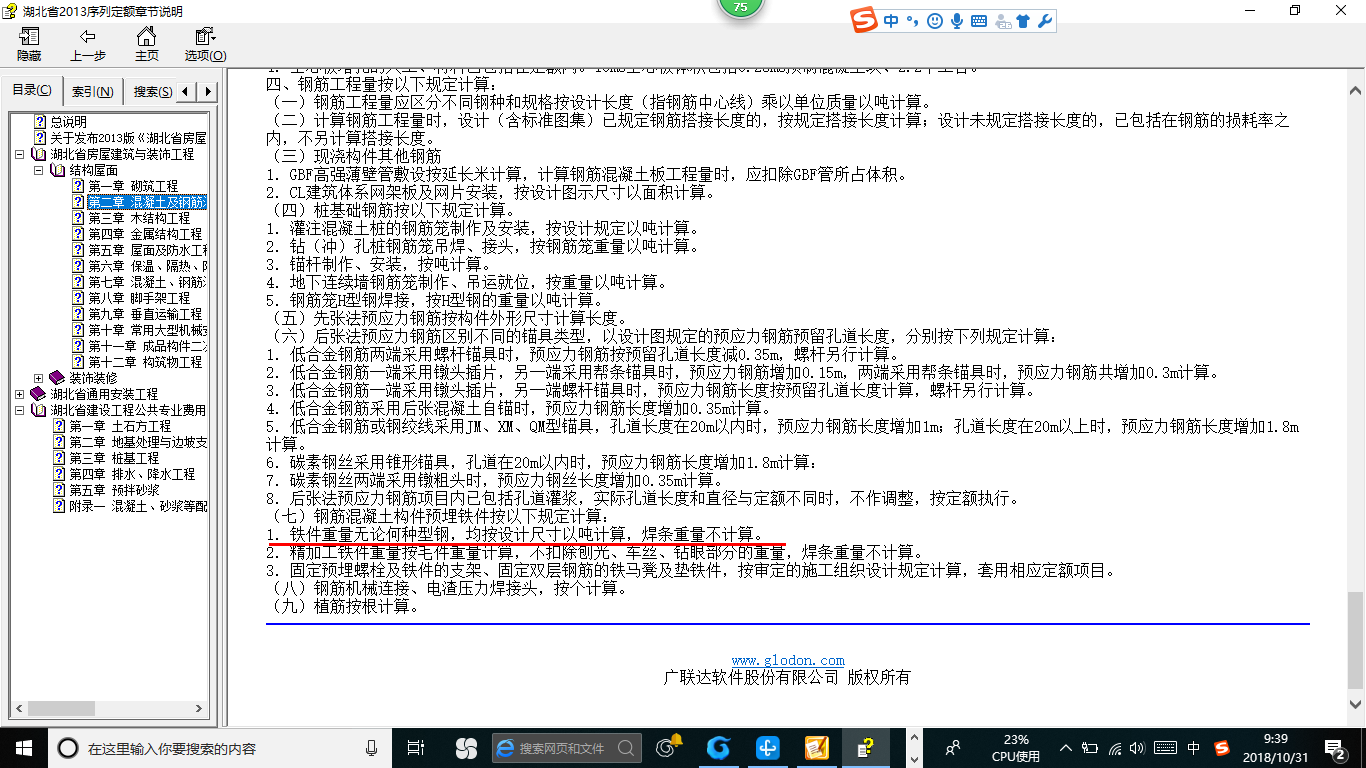
Task: Open the blue G taskbar app
Action: click(718, 748)
